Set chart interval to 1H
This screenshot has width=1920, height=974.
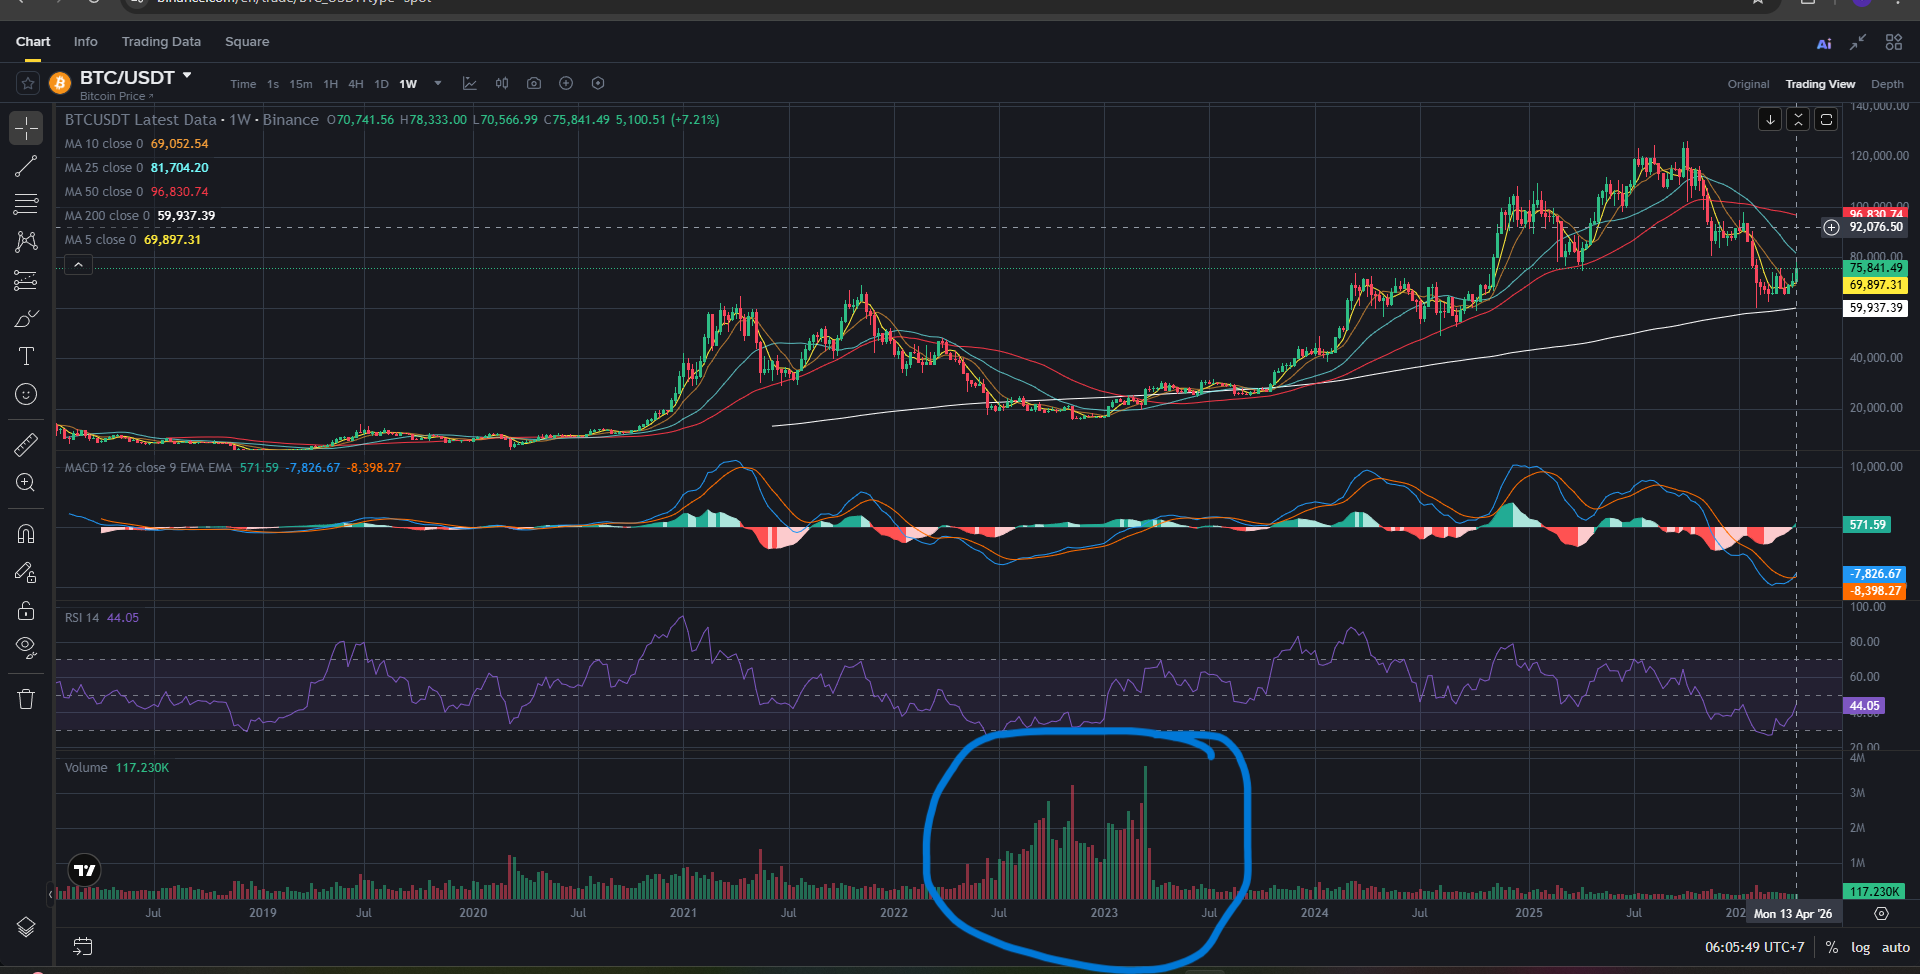point(331,84)
